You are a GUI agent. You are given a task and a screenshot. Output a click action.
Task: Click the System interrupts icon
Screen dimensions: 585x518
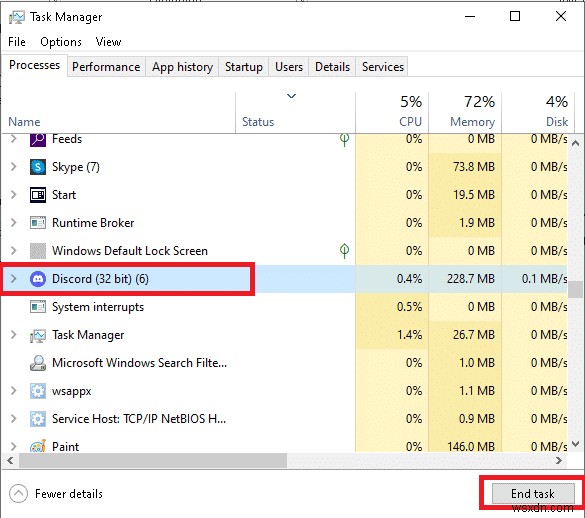pos(38,307)
